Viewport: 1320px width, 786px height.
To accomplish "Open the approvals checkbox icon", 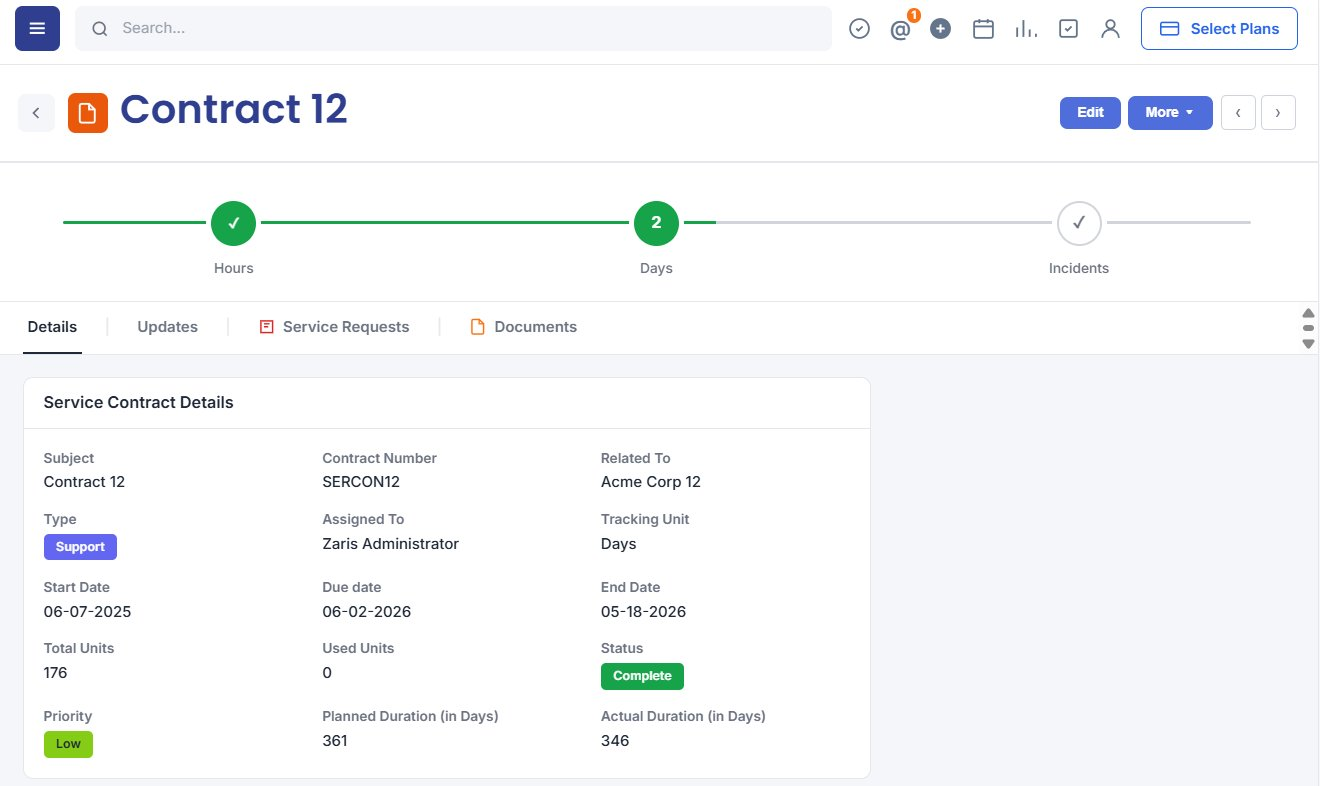I will click(1068, 29).
